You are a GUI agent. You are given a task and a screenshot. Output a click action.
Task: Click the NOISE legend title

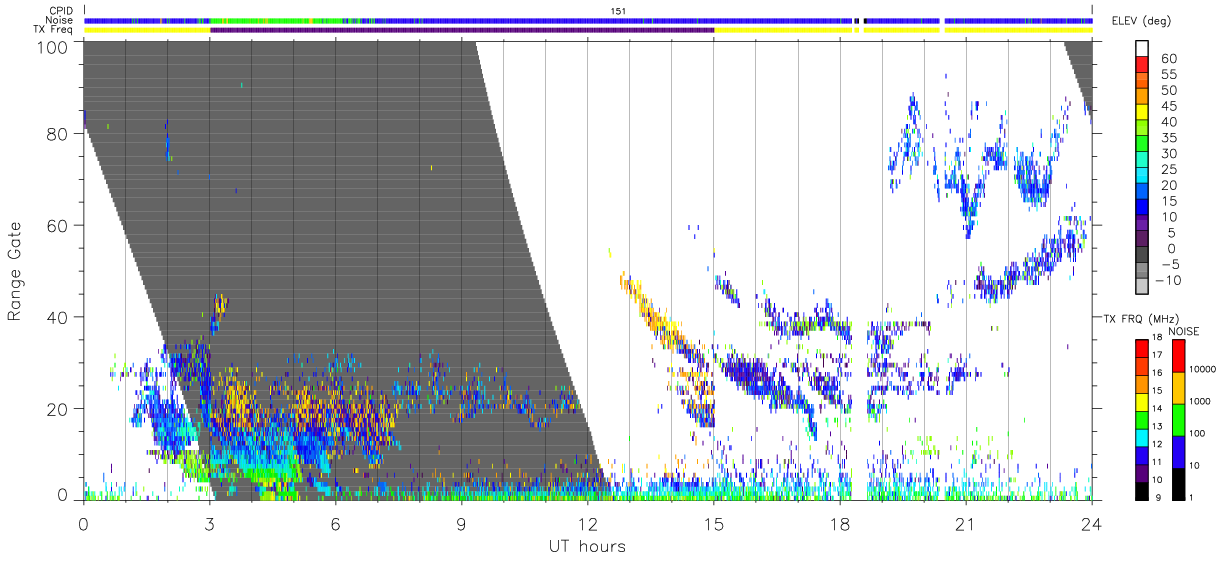[1183, 331]
